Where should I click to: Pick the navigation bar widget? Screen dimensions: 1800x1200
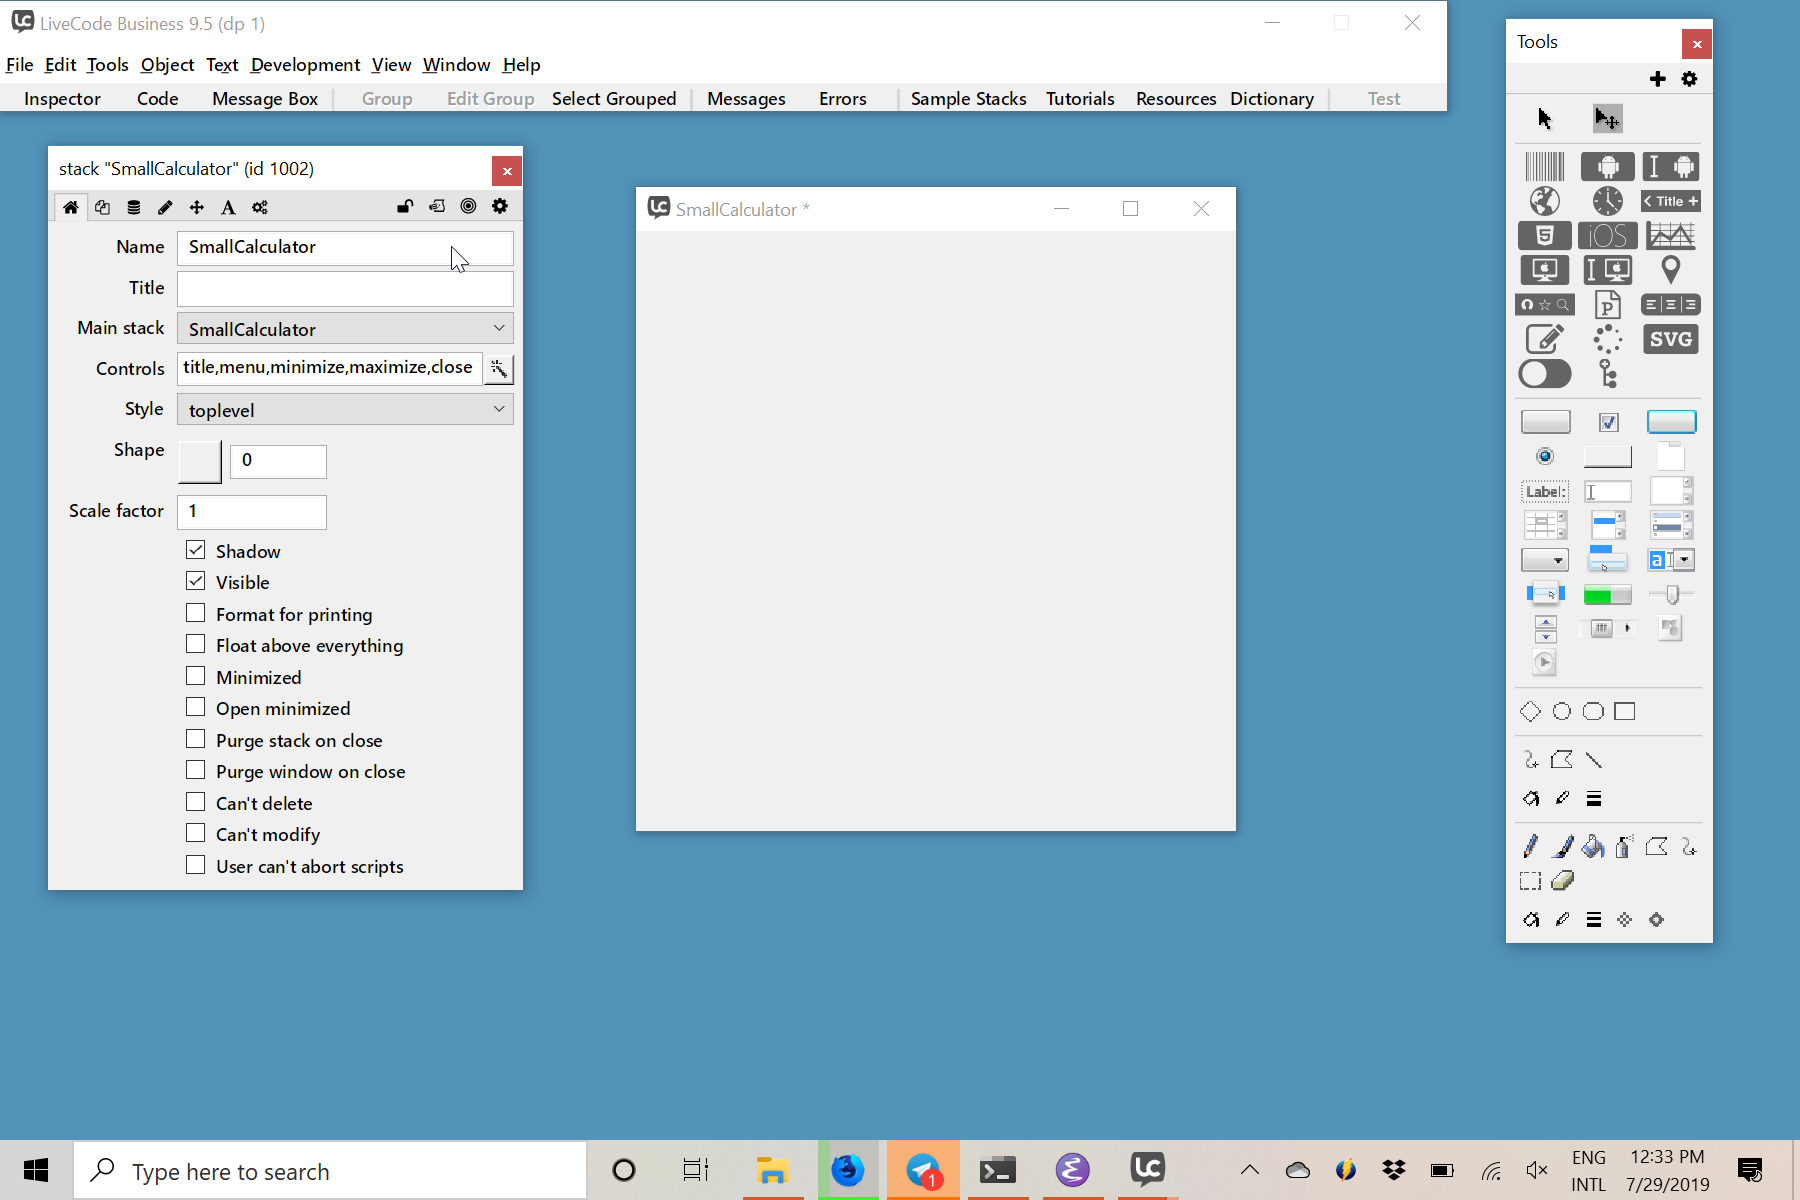coord(1544,305)
